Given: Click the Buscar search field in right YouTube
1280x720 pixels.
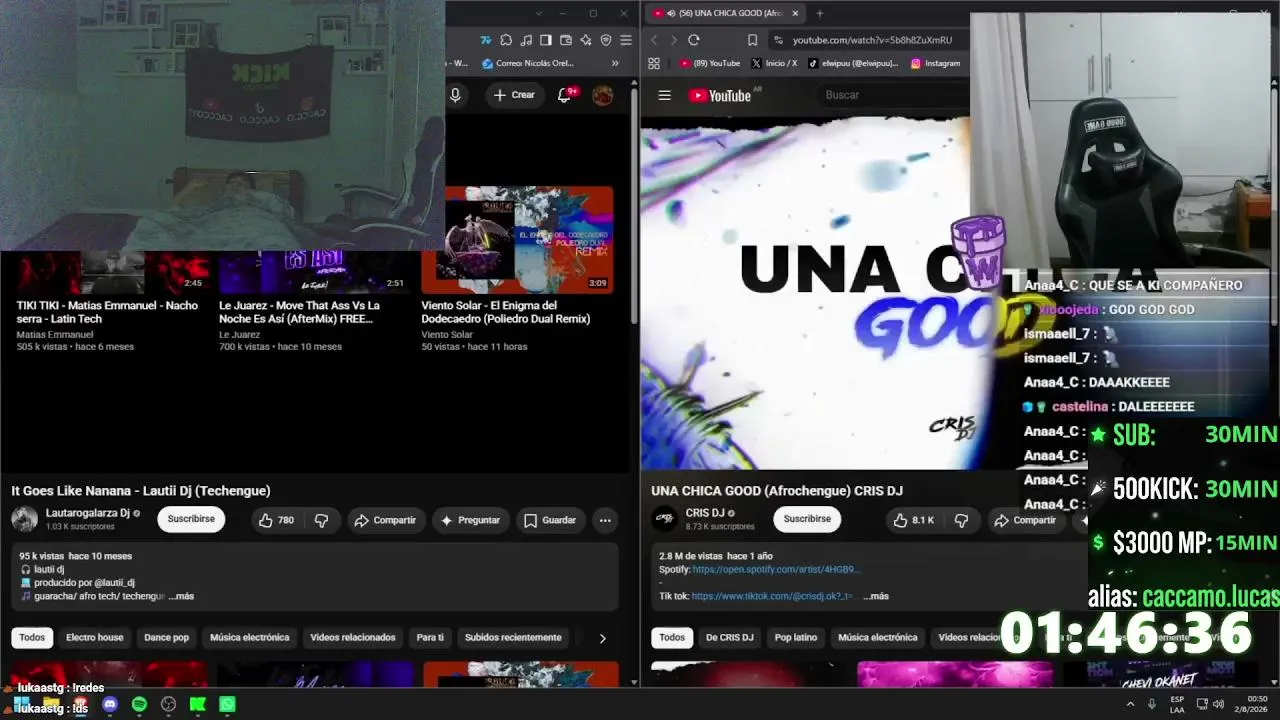Looking at the screenshot, I should [895, 95].
